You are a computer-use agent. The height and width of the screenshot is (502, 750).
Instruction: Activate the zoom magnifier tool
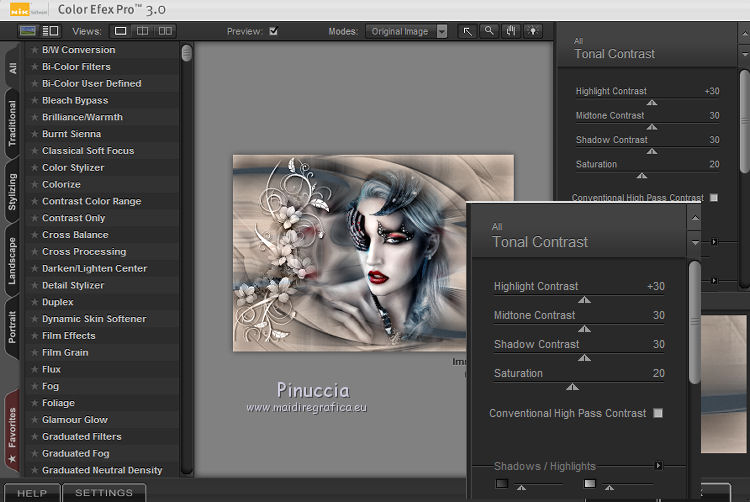(489, 31)
